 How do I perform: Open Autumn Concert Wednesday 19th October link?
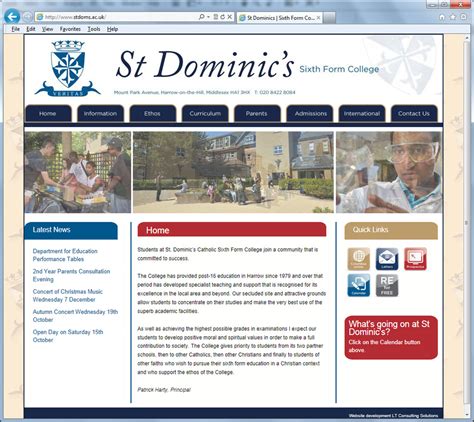click(x=75, y=316)
